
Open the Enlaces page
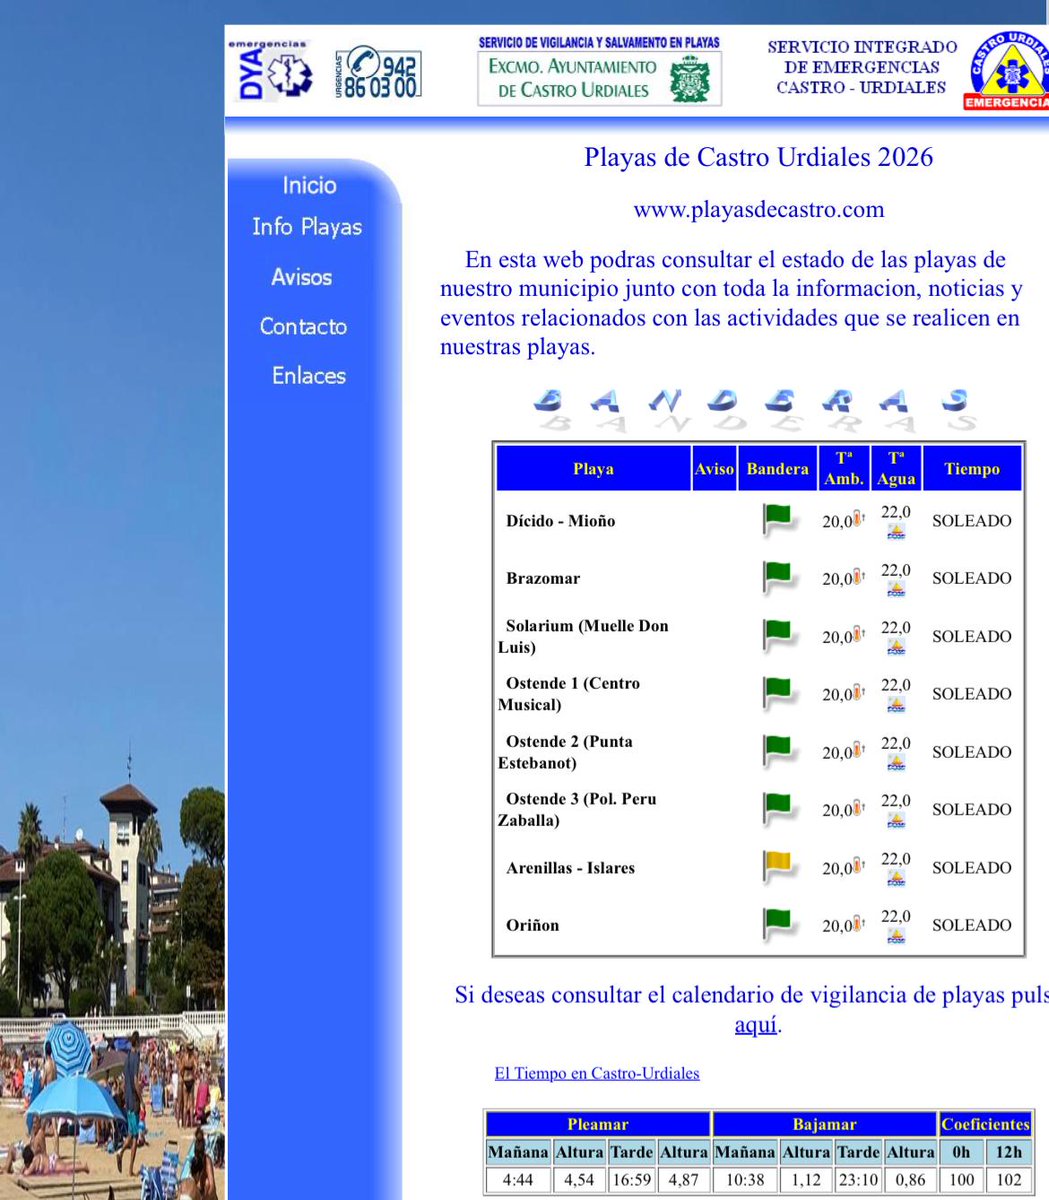coord(308,375)
